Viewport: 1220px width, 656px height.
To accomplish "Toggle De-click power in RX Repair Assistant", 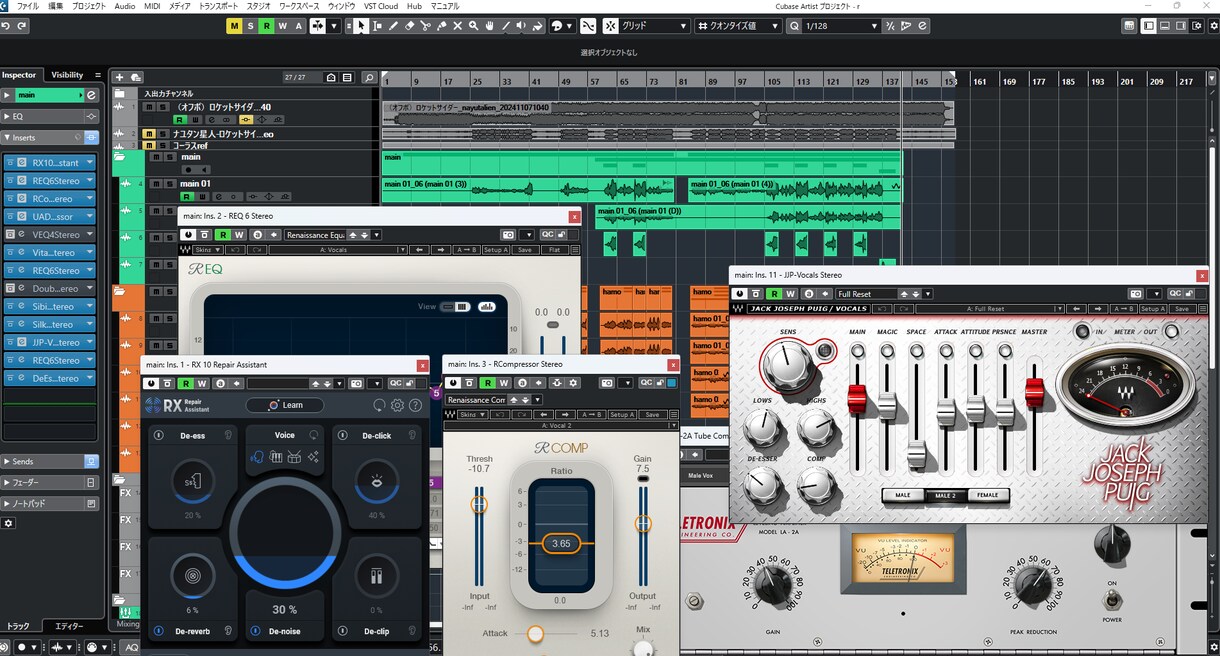I will (342, 436).
